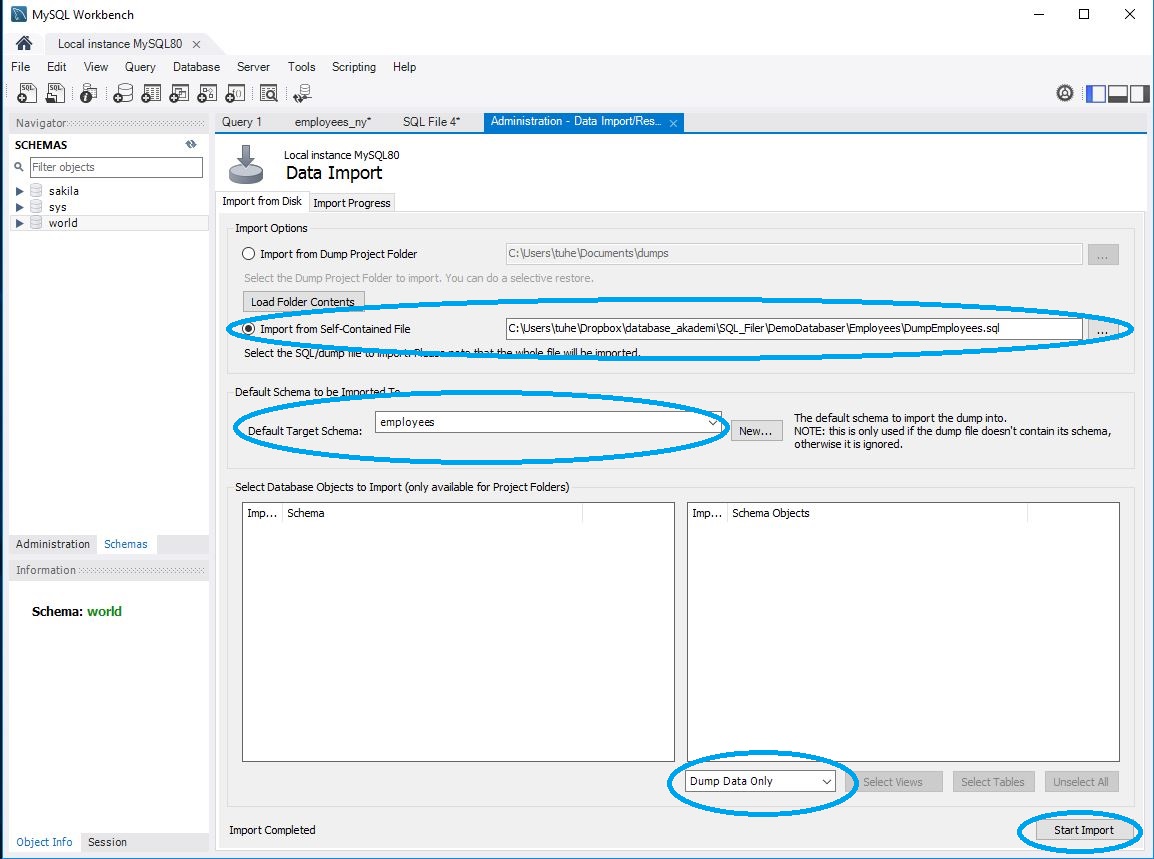
Task: Click the New... schema button
Action: (756, 431)
